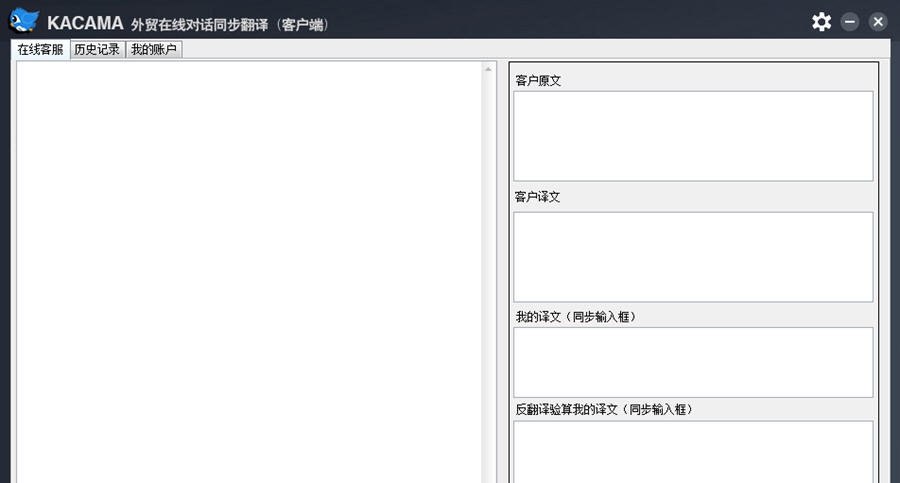Click the scroll-up arrow in chat pane
Image resolution: width=900 pixels, height=483 pixels.
coord(488,69)
